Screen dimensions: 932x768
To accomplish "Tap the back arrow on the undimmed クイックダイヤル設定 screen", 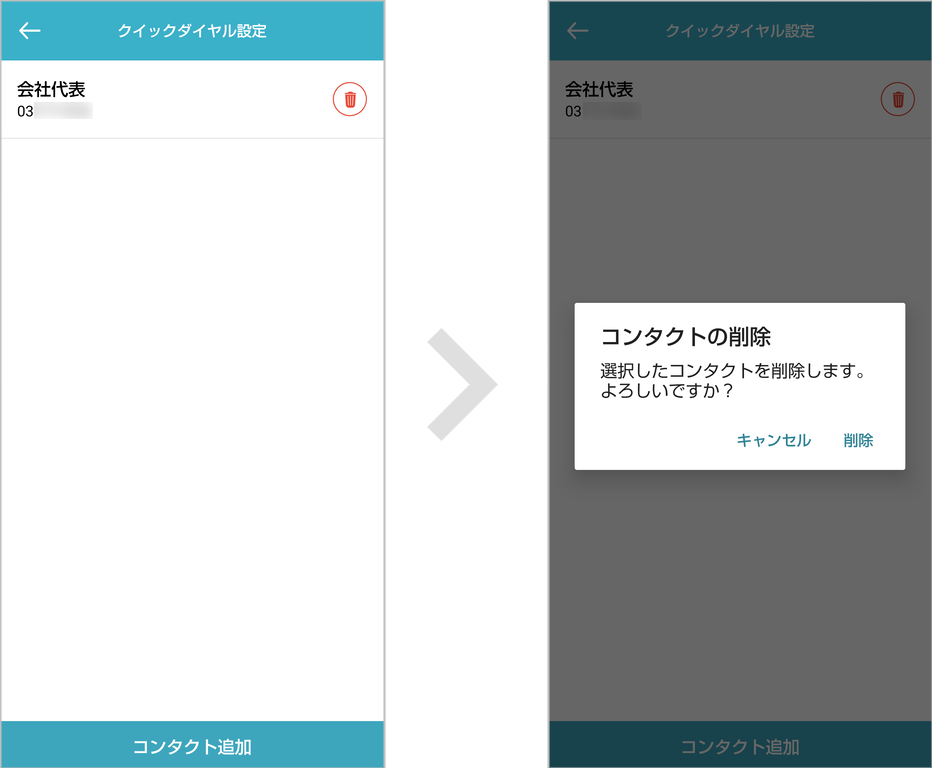I will pyautogui.click(x=30, y=30).
